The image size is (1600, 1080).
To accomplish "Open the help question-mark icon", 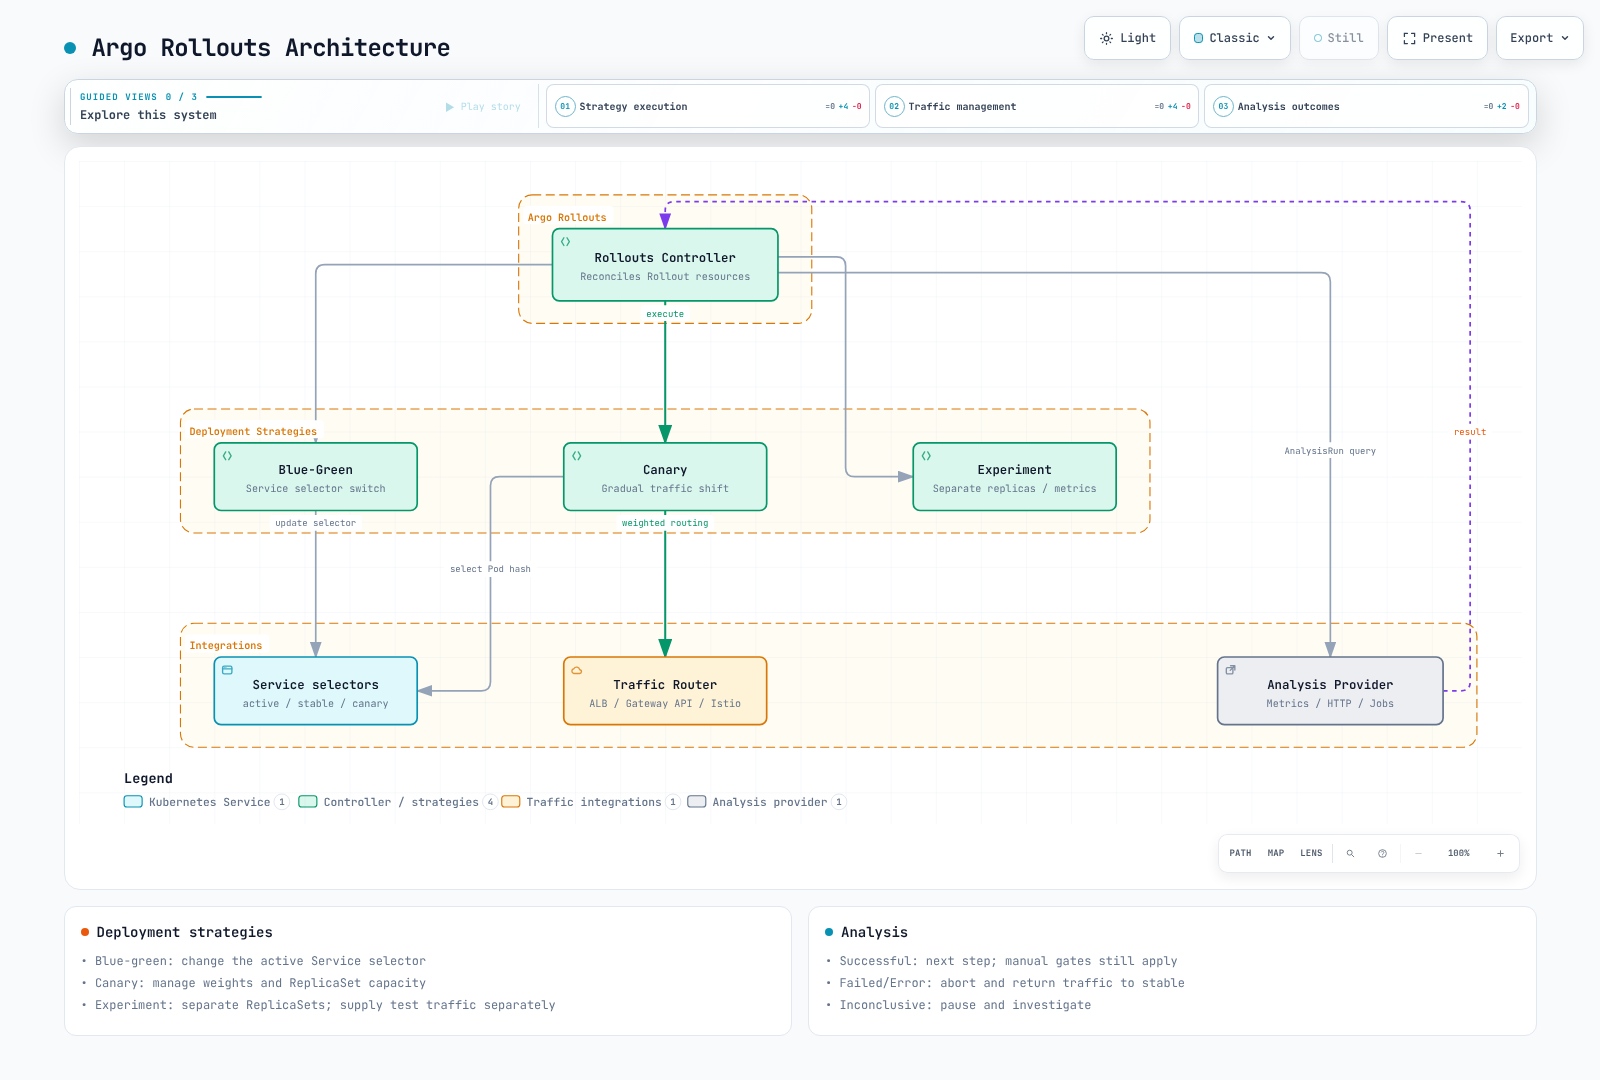I will coord(1382,853).
